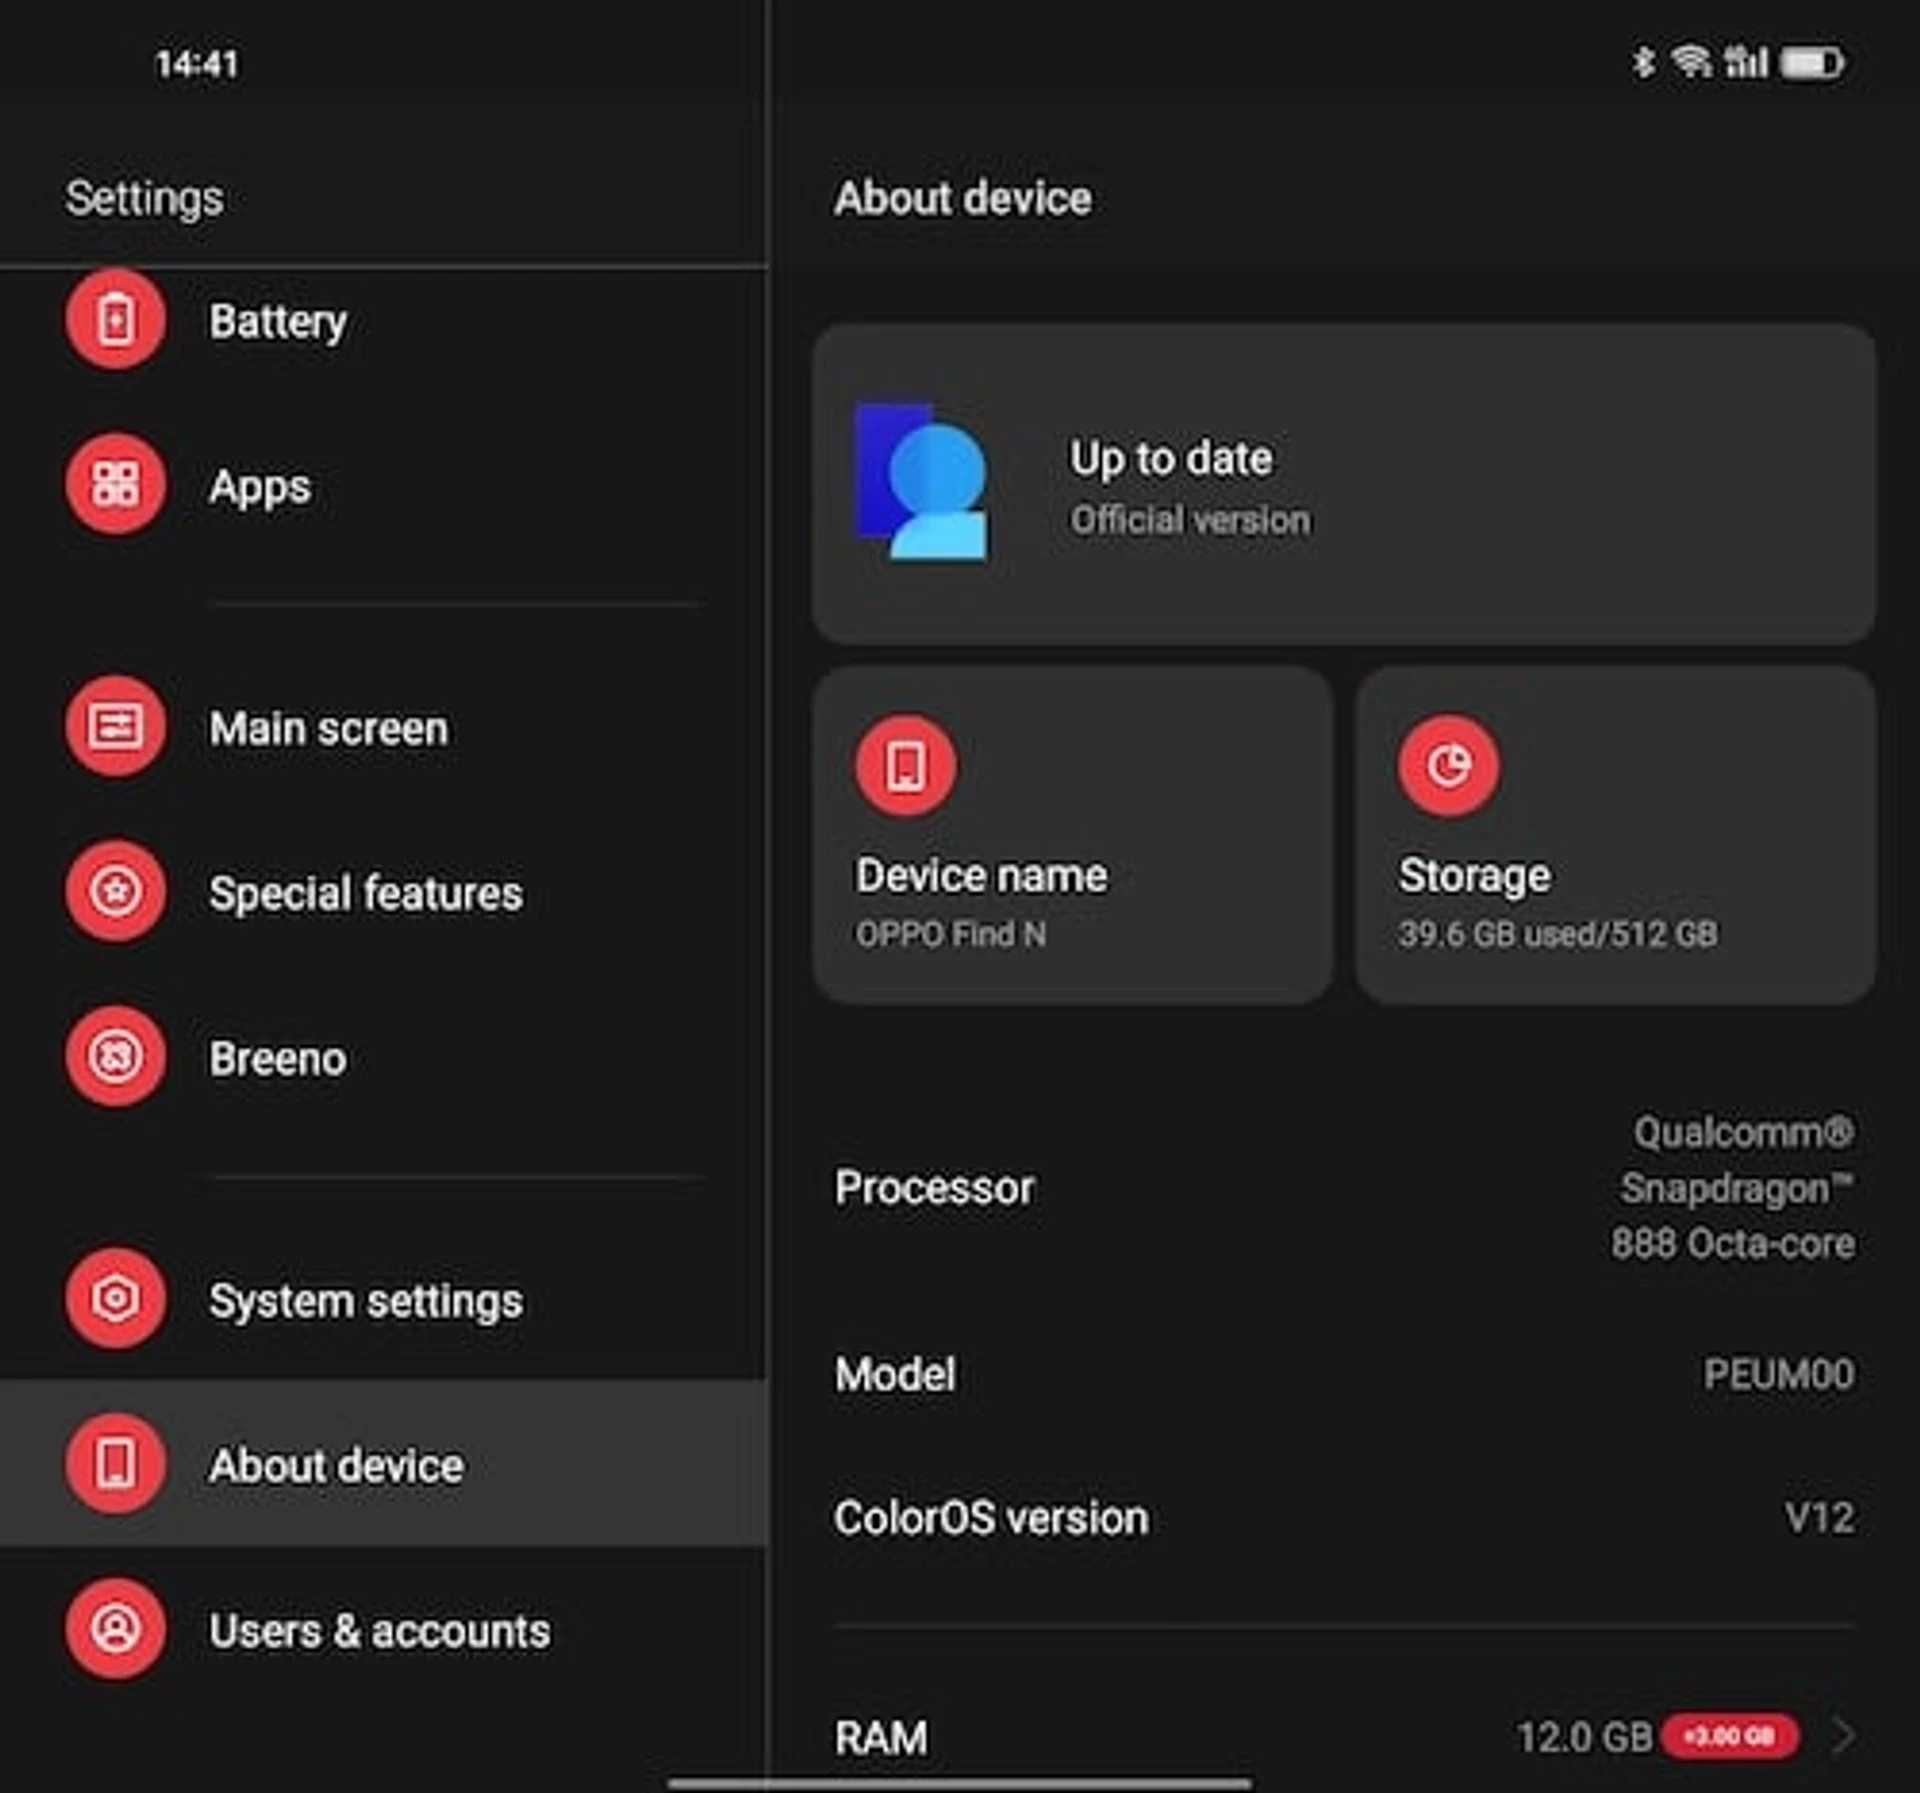1920x1793 pixels.
Task: Tap the PEUM00 model value
Action: pos(1779,1374)
